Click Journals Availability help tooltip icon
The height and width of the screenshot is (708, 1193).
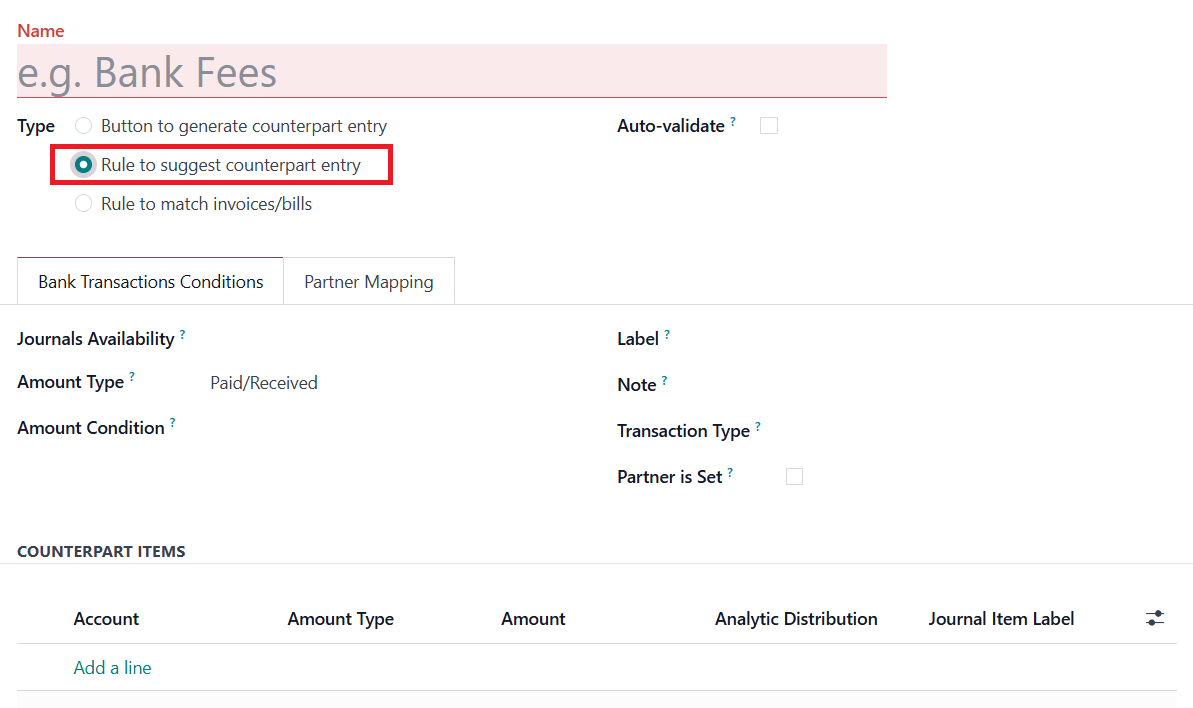click(182, 334)
